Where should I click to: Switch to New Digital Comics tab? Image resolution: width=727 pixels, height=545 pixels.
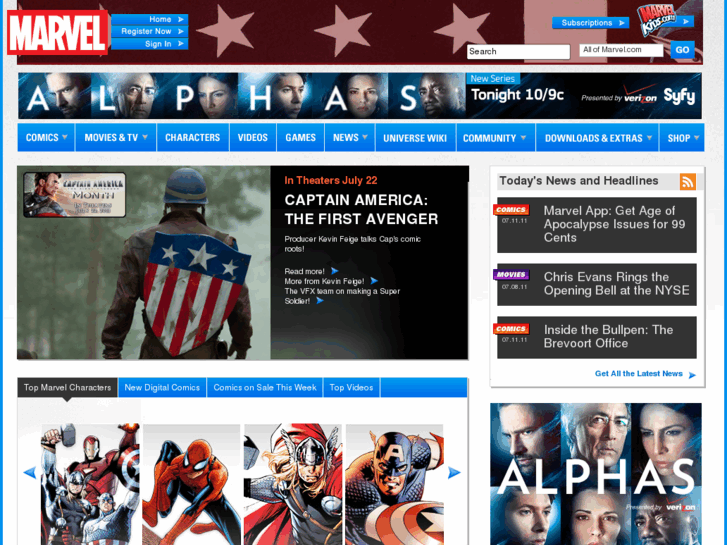[x=162, y=387]
